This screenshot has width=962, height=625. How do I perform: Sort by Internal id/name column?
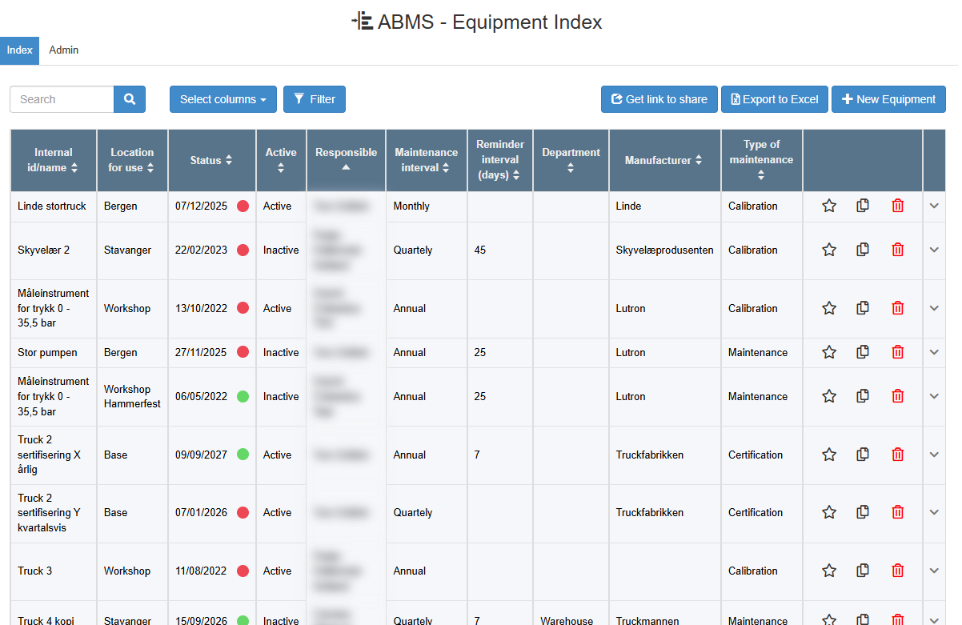click(x=53, y=160)
